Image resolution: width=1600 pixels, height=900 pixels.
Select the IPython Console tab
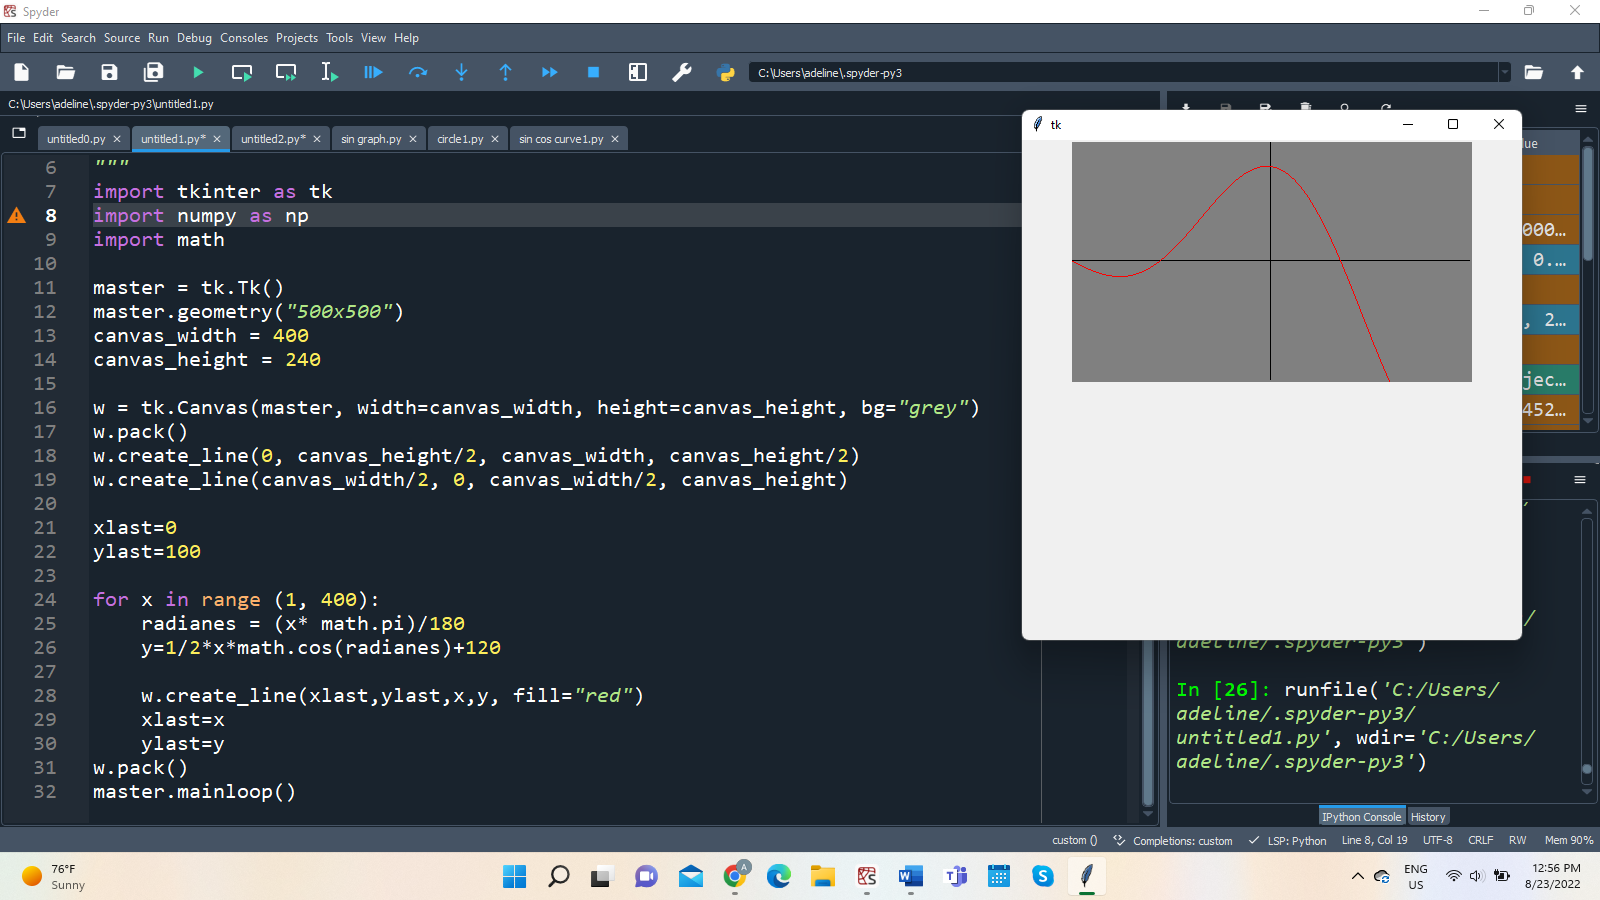1362,816
